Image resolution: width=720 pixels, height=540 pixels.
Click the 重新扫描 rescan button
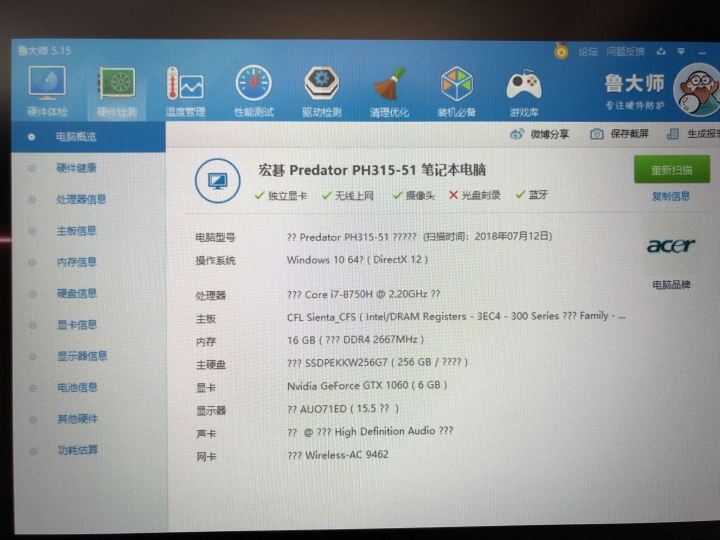[672, 170]
